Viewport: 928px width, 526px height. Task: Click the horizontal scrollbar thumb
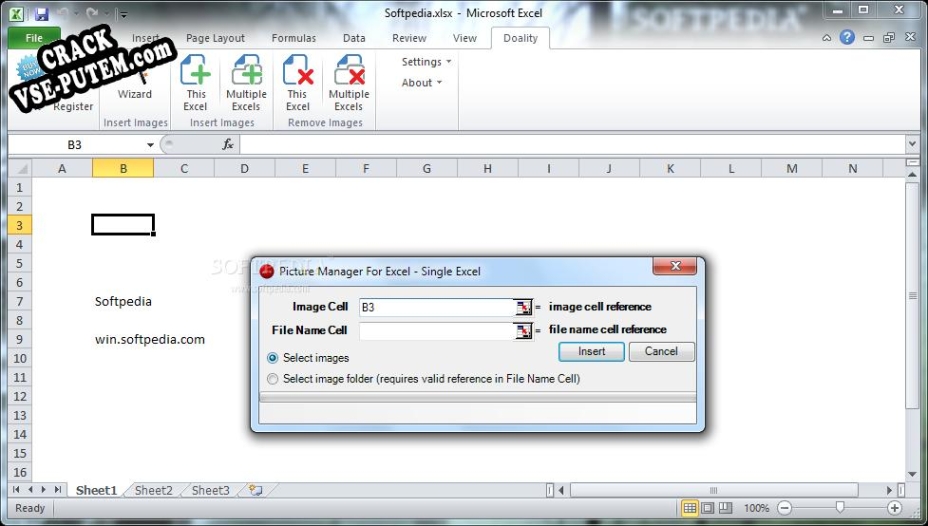click(x=714, y=490)
